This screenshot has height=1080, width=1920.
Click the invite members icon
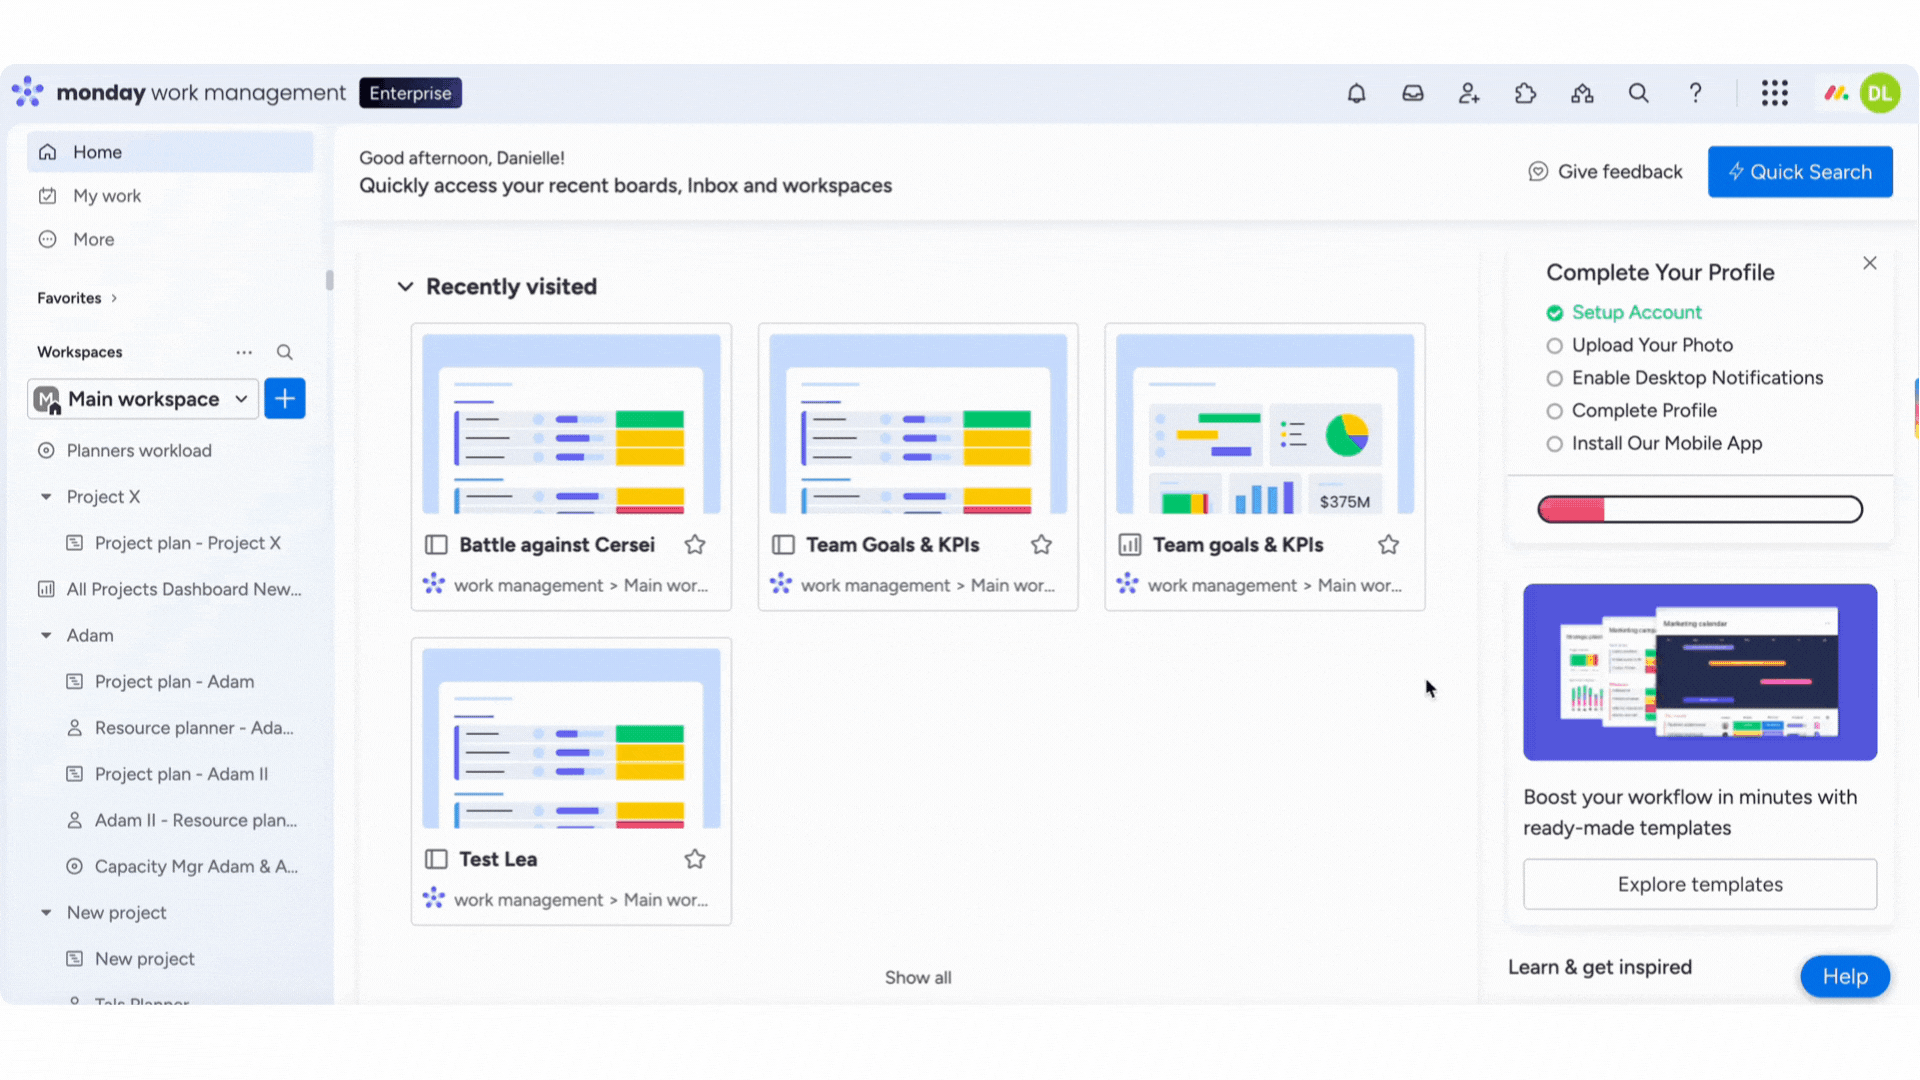coord(1469,93)
